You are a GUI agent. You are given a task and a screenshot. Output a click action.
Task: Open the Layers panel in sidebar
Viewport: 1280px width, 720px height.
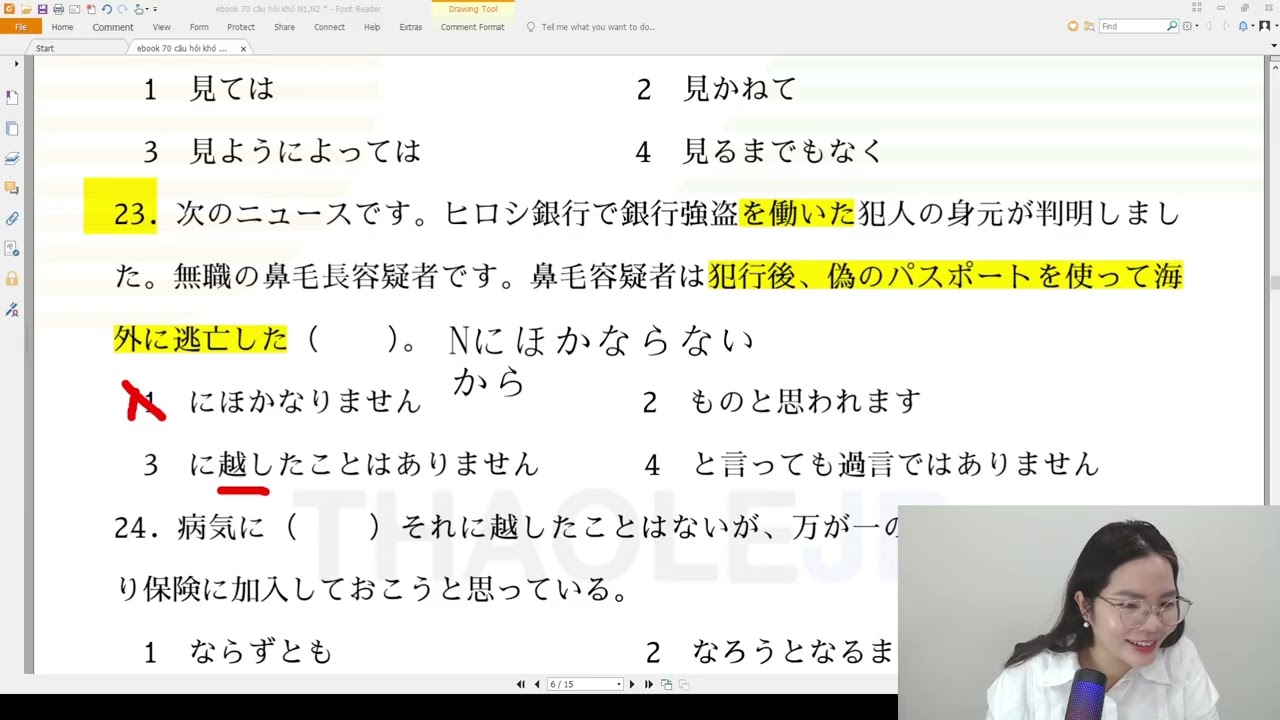12,158
